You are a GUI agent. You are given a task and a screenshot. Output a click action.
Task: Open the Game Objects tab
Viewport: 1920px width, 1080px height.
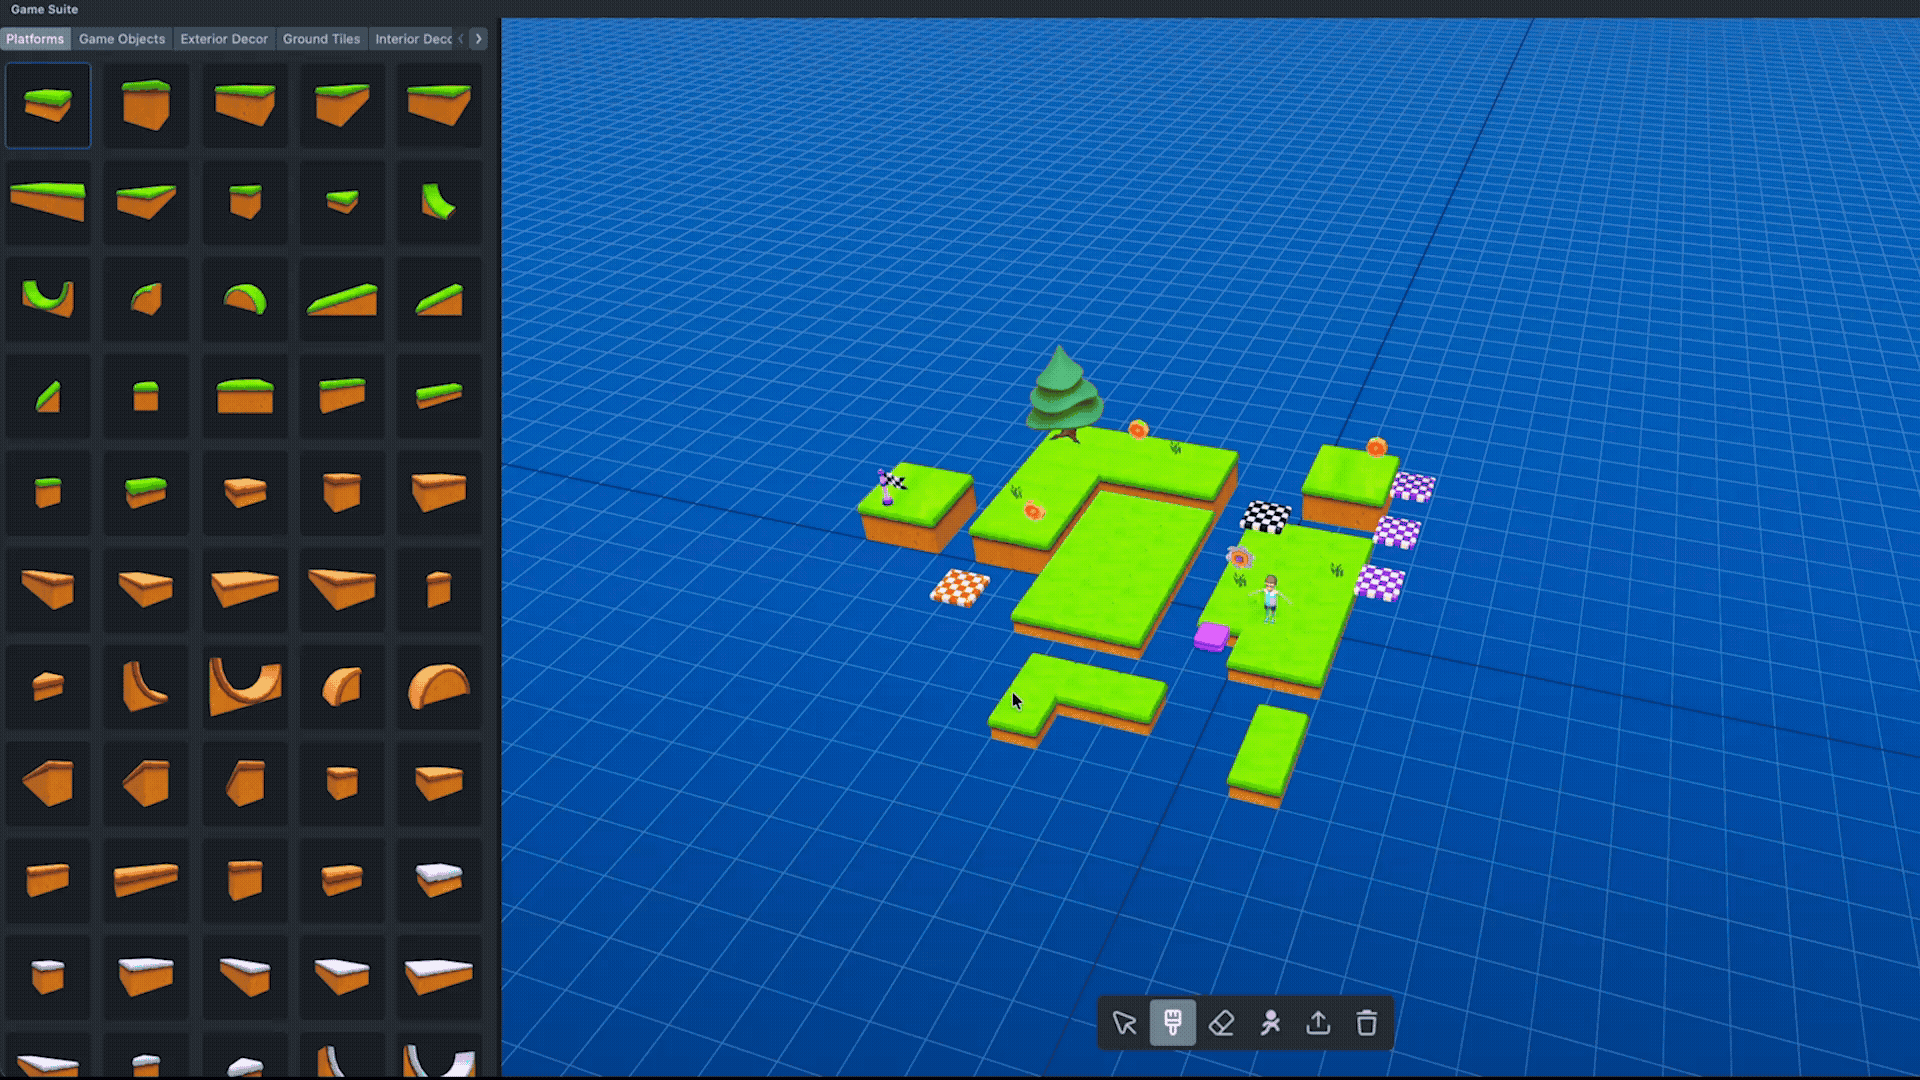(122, 39)
